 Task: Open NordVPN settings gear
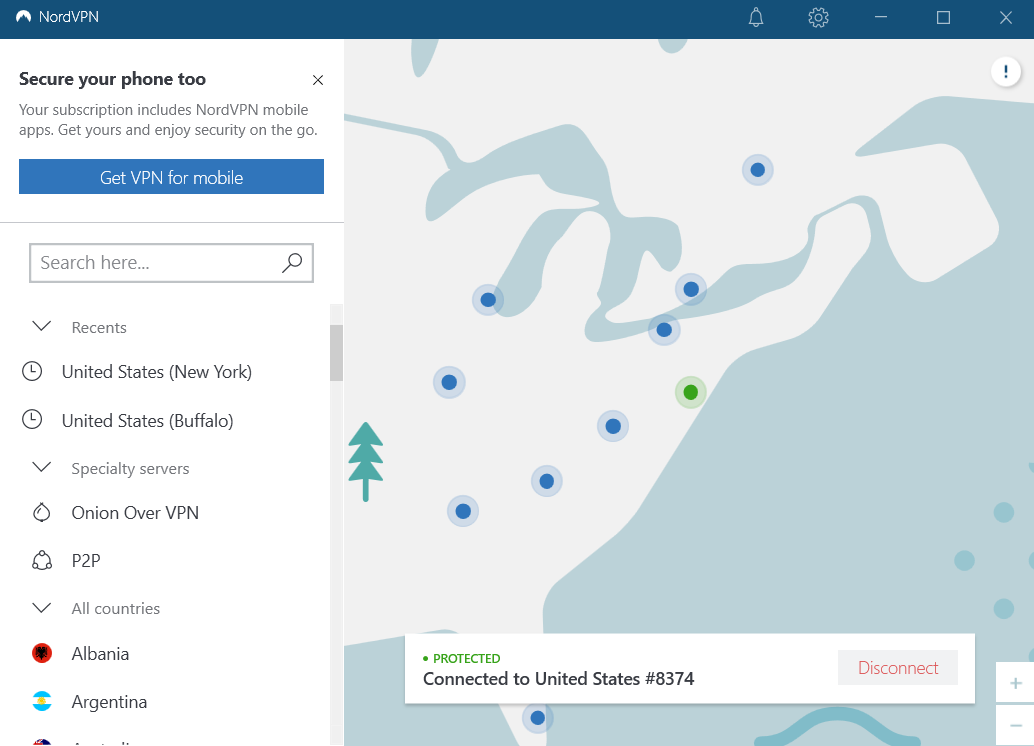click(x=818, y=17)
